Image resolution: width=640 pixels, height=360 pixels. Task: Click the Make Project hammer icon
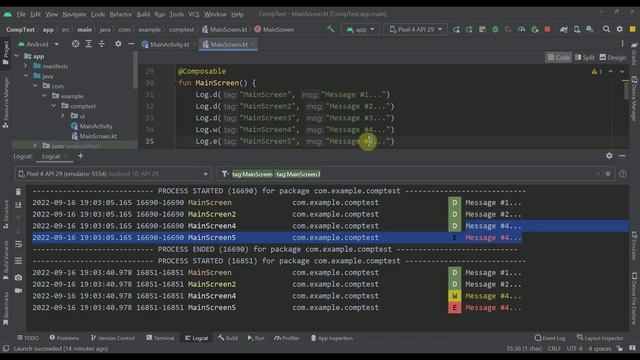pyautogui.click(x=330, y=29)
